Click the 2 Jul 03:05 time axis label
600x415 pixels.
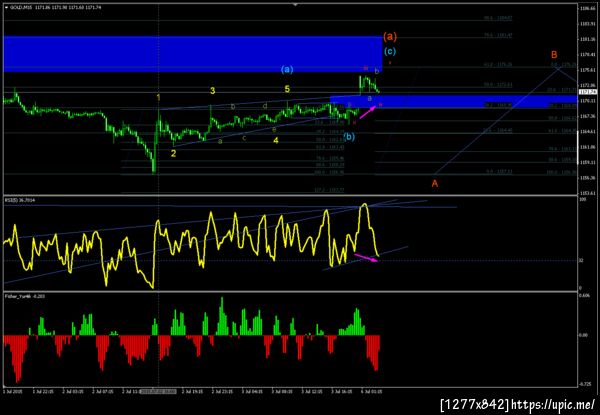73,392
